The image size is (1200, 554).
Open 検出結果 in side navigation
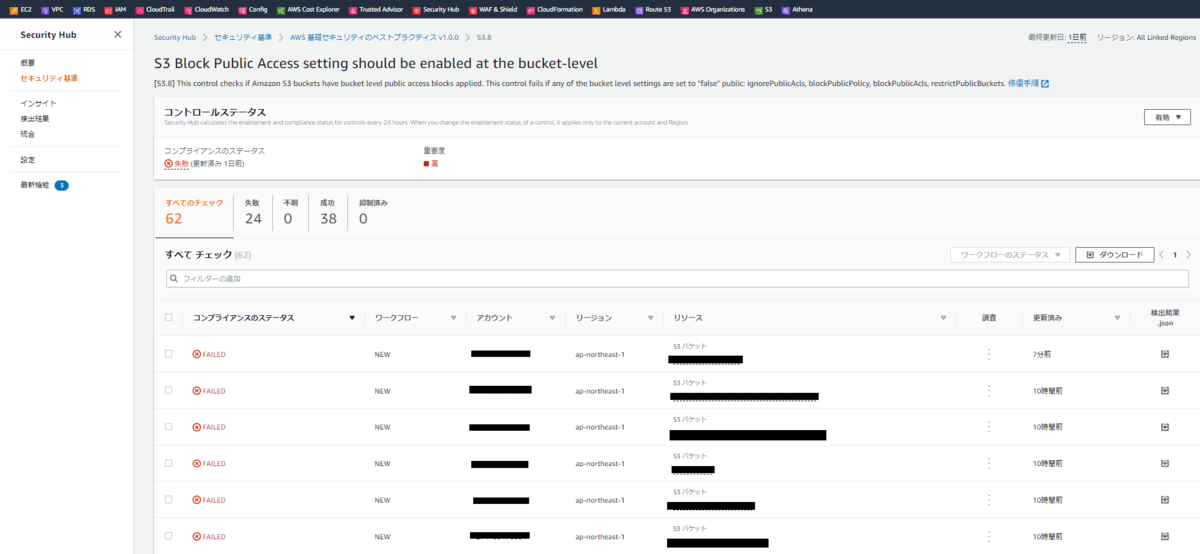34,118
